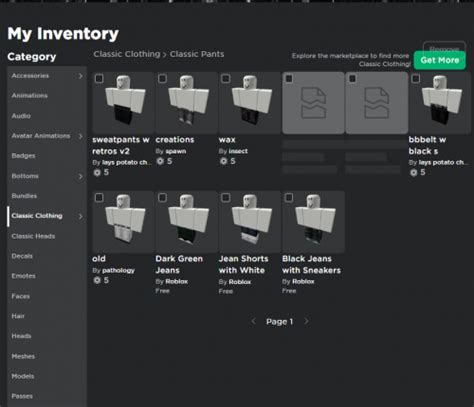
Task: Check the bbbelt w black s checkbox
Action: (416, 79)
